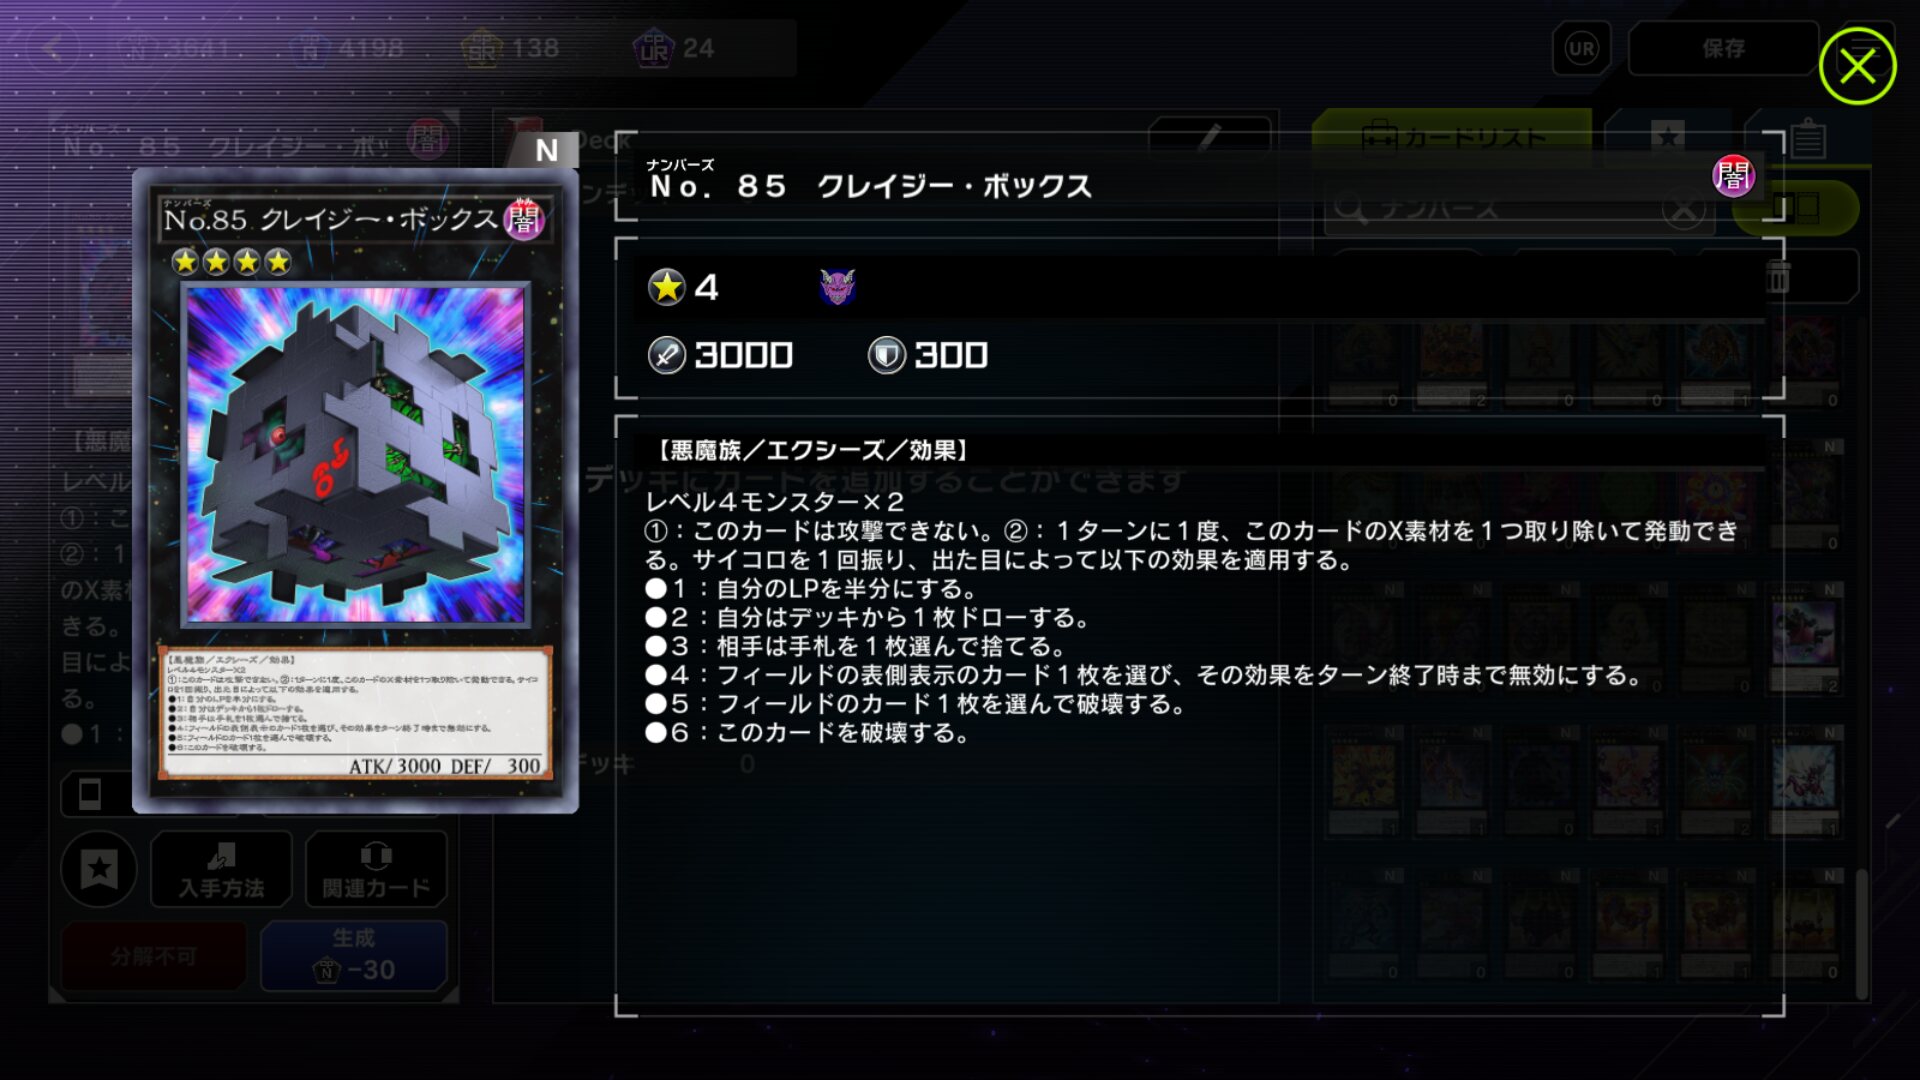Image resolution: width=1920 pixels, height=1080 pixels.
Task: Click the DEF shield icon
Action: click(x=886, y=355)
